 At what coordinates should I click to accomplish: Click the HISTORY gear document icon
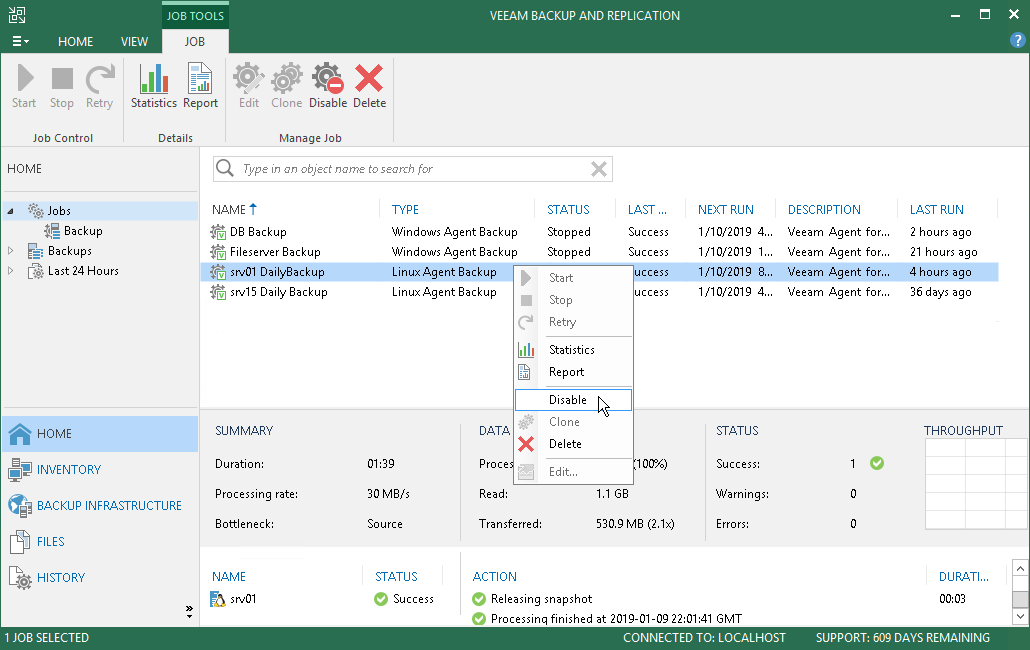tap(20, 578)
